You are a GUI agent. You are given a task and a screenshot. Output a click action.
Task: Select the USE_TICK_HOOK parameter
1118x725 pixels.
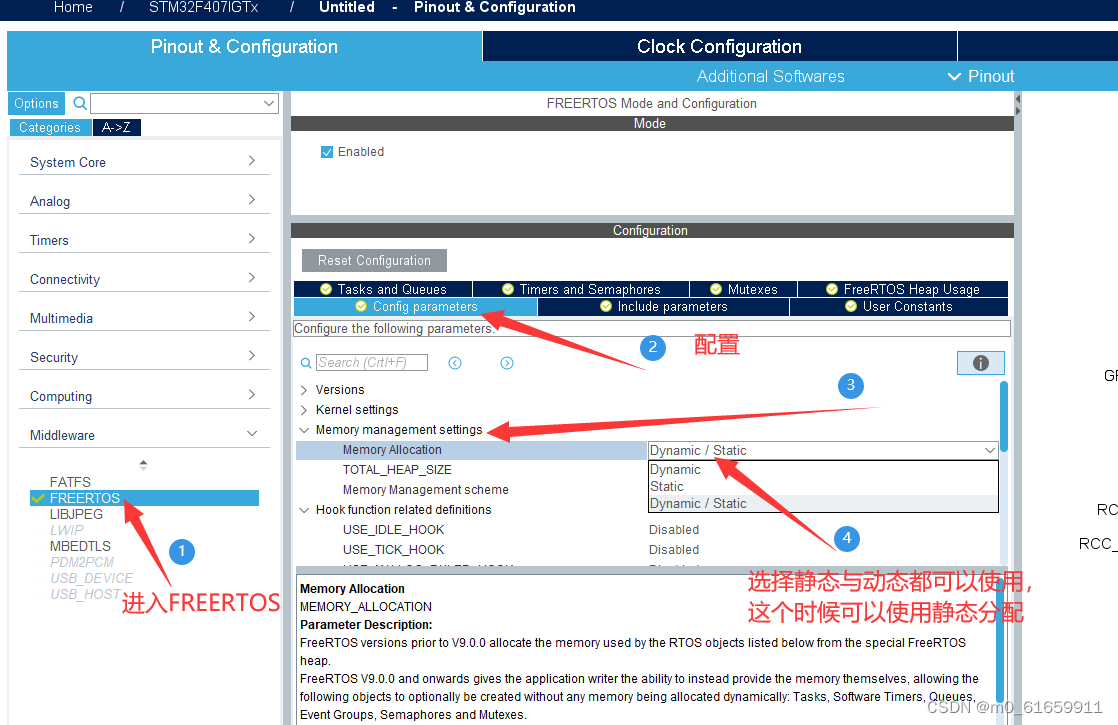(394, 550)
